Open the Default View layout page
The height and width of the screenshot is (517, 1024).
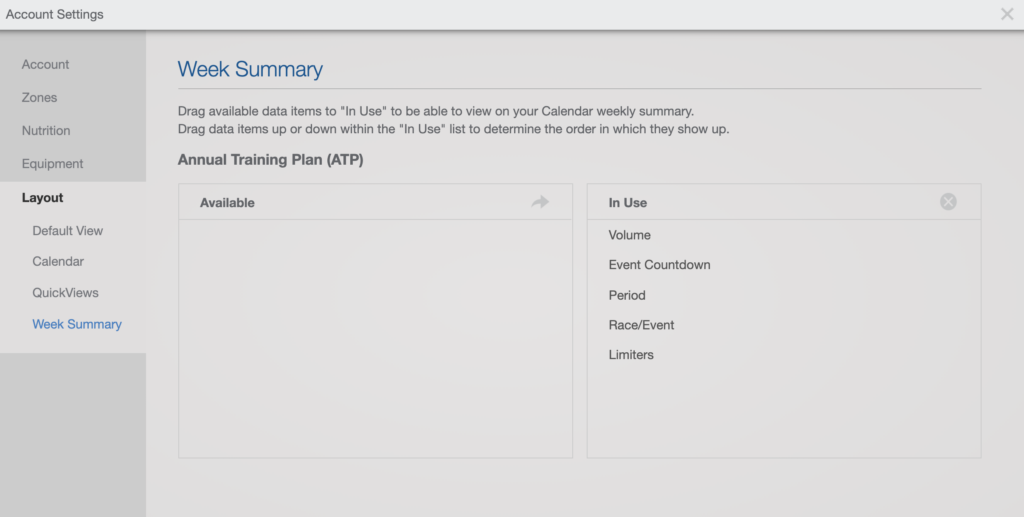(68, 230)
